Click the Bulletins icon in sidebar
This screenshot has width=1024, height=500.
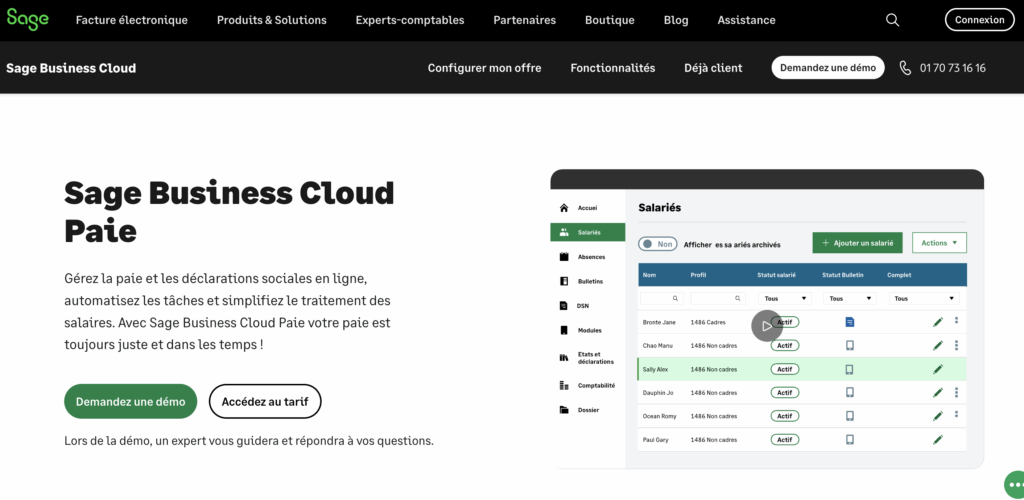point(564,281)
